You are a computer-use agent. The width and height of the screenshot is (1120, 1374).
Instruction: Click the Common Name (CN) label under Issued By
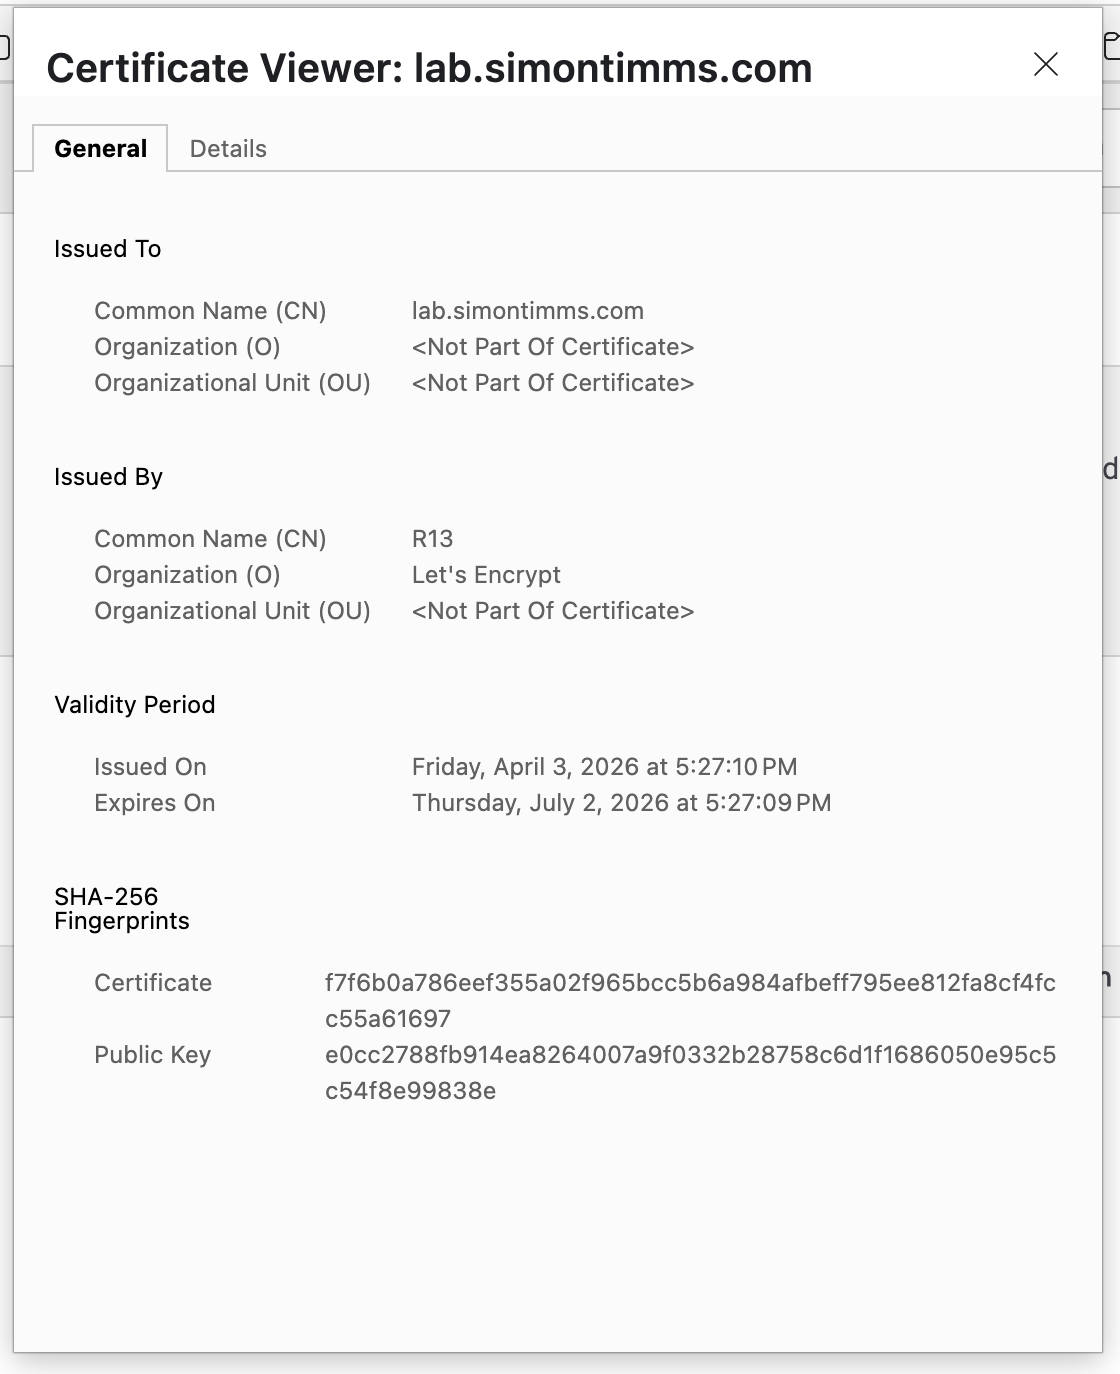coord(210,538)
